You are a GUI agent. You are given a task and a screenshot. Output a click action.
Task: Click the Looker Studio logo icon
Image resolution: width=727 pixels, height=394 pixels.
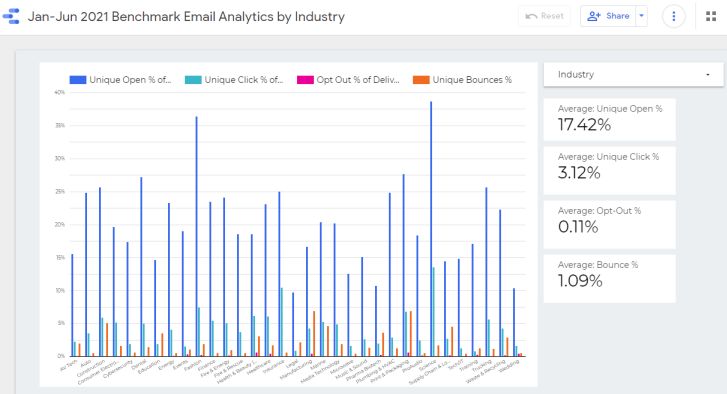pyautogui.click(x=11, y=16)
